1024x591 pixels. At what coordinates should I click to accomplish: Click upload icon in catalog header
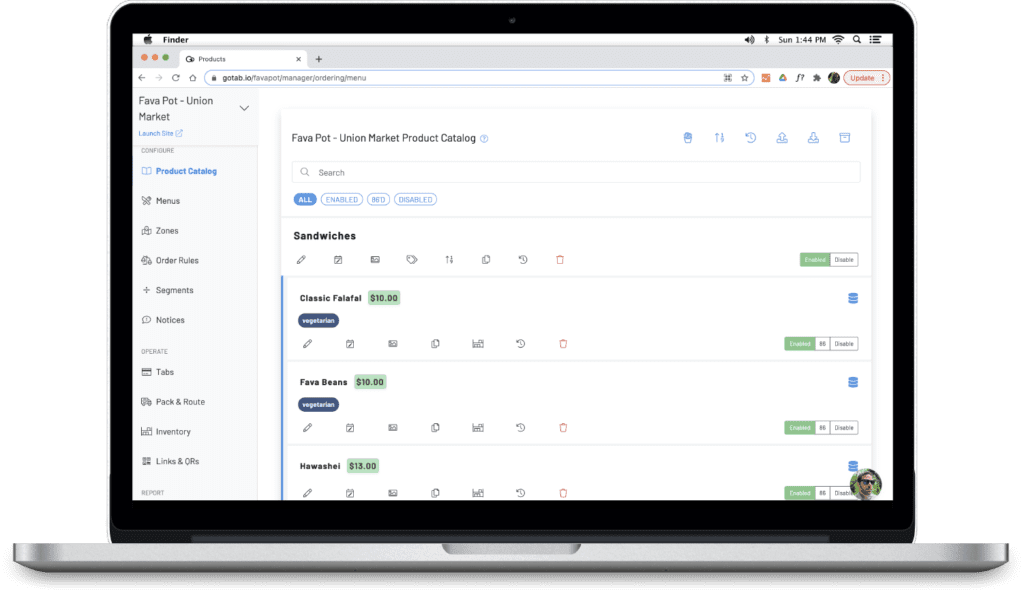782,138
